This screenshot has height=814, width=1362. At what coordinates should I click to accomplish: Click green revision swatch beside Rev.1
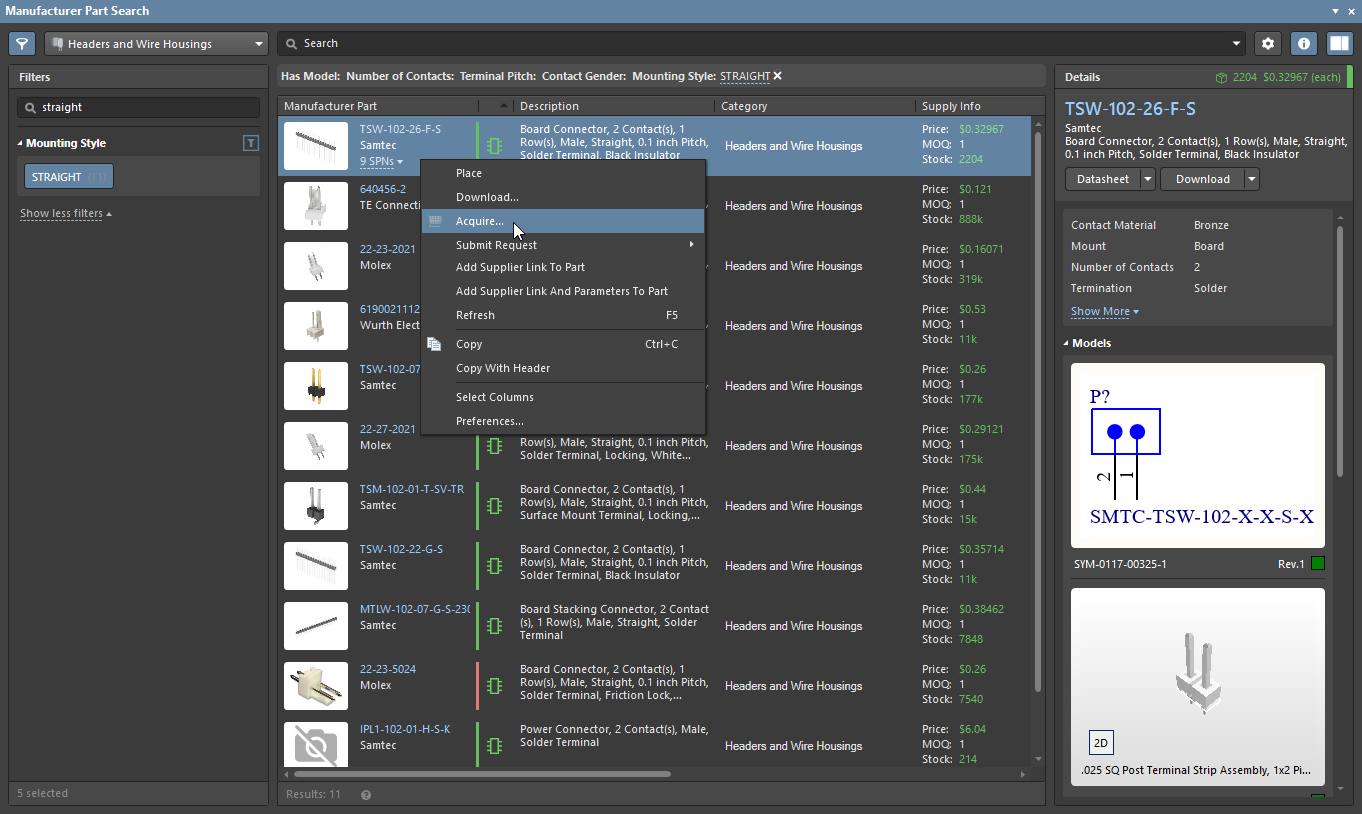1317,564
